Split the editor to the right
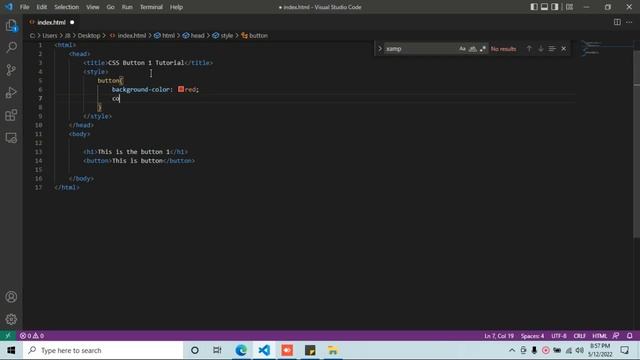 617,22
